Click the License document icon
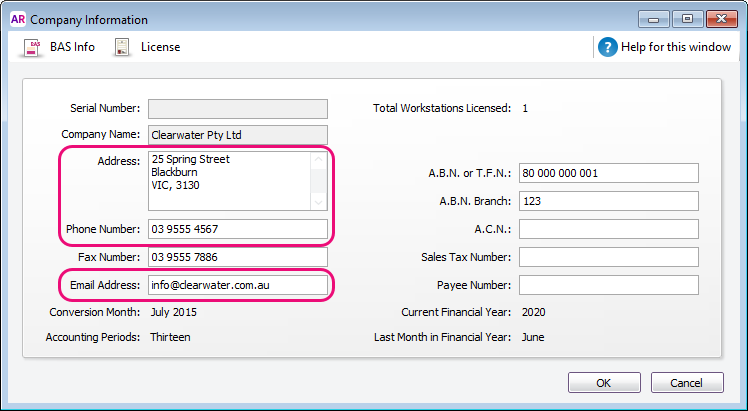748x411 pixels. (x=123, y=47)
